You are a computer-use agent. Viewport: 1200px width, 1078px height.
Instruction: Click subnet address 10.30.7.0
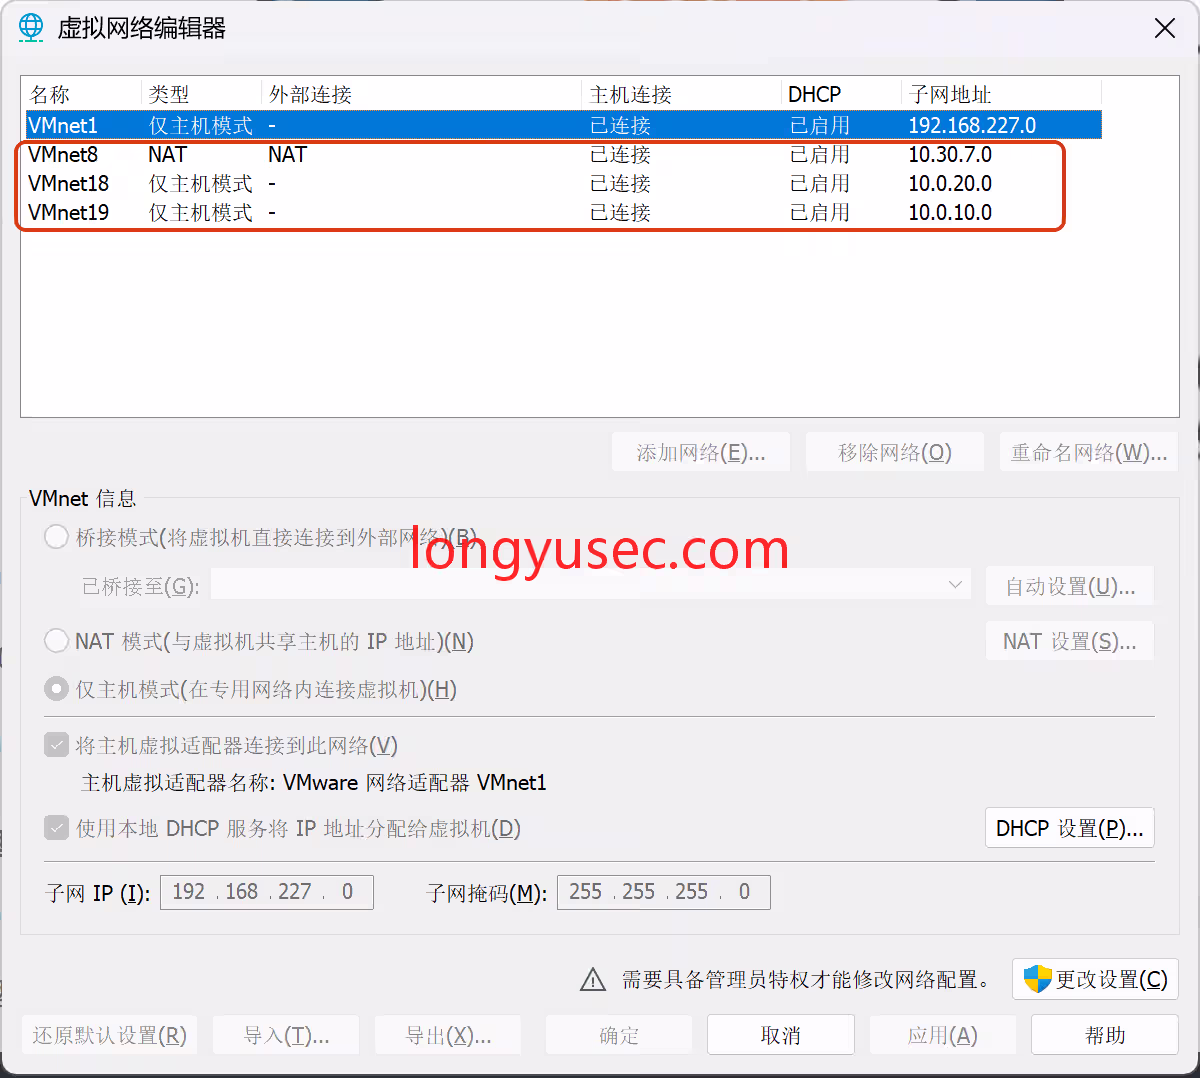[x=950, y=154]
